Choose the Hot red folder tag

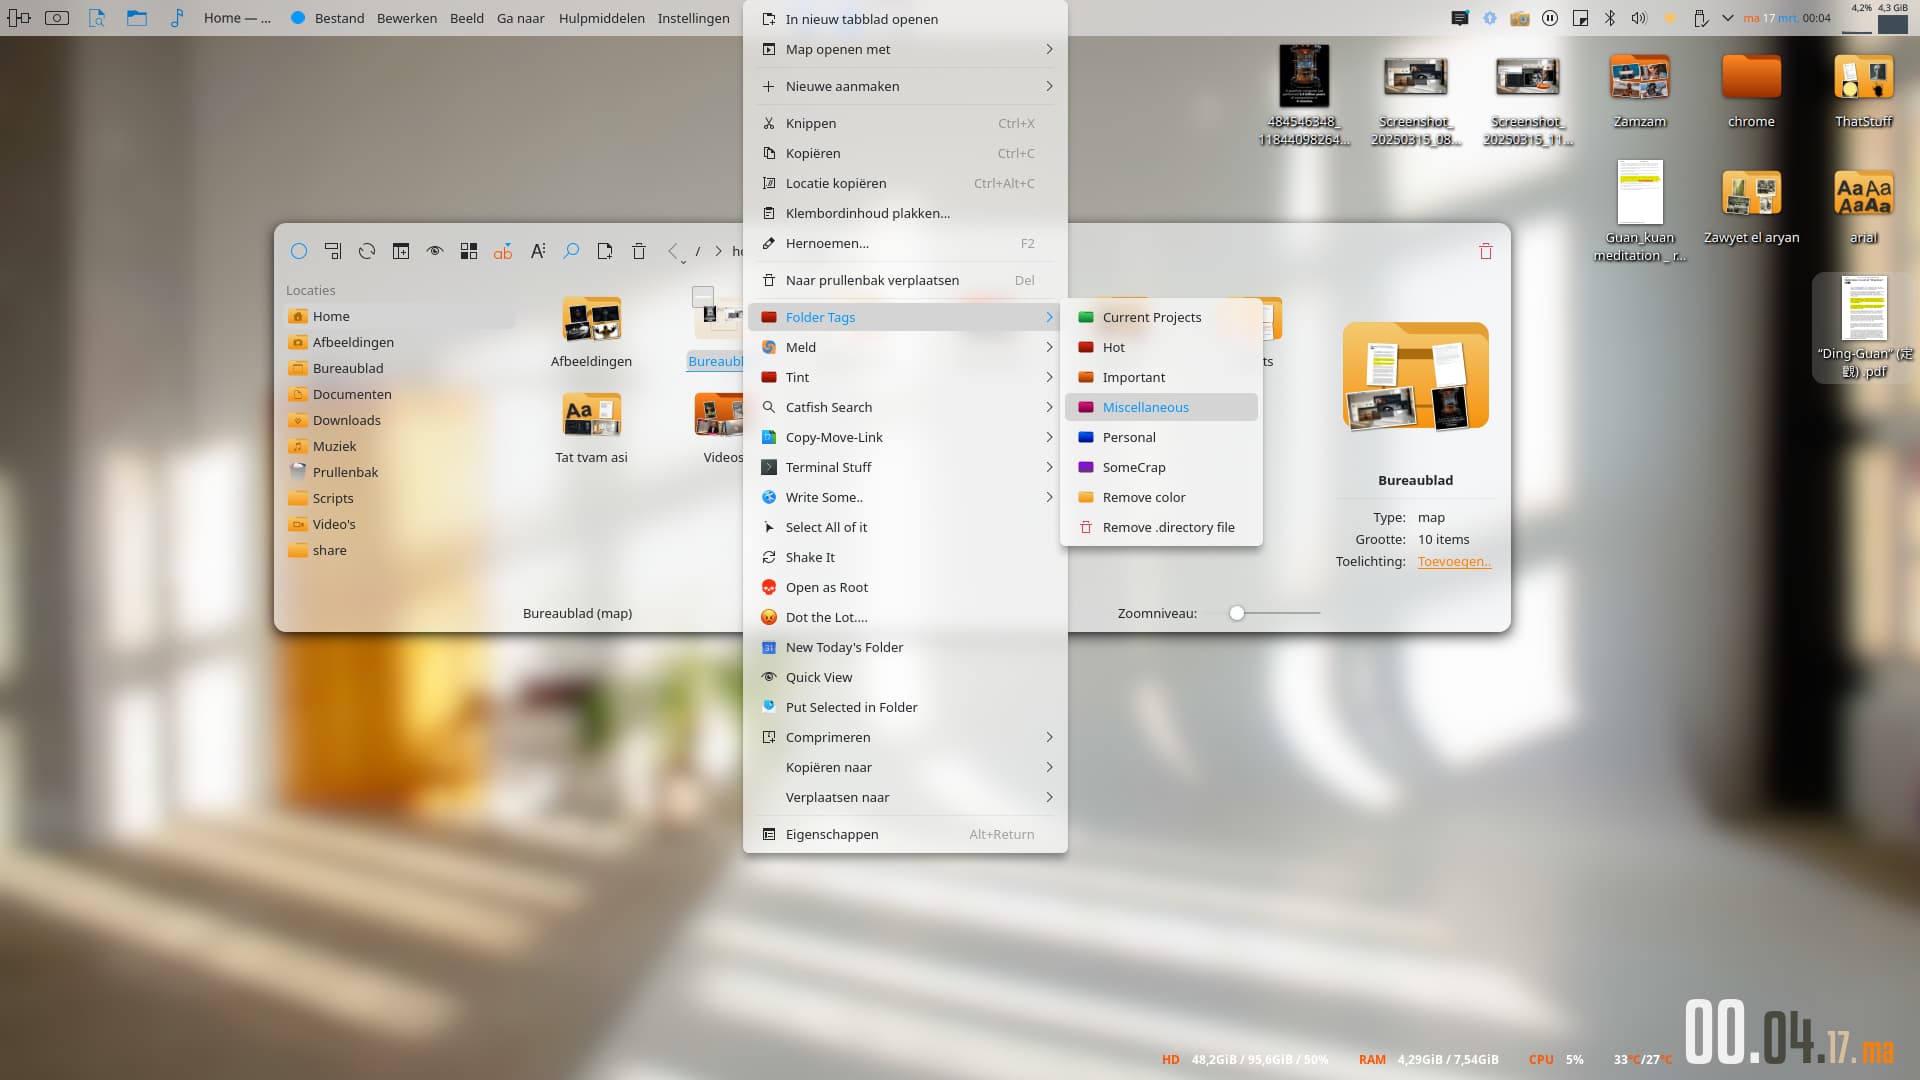[1161, 347]
